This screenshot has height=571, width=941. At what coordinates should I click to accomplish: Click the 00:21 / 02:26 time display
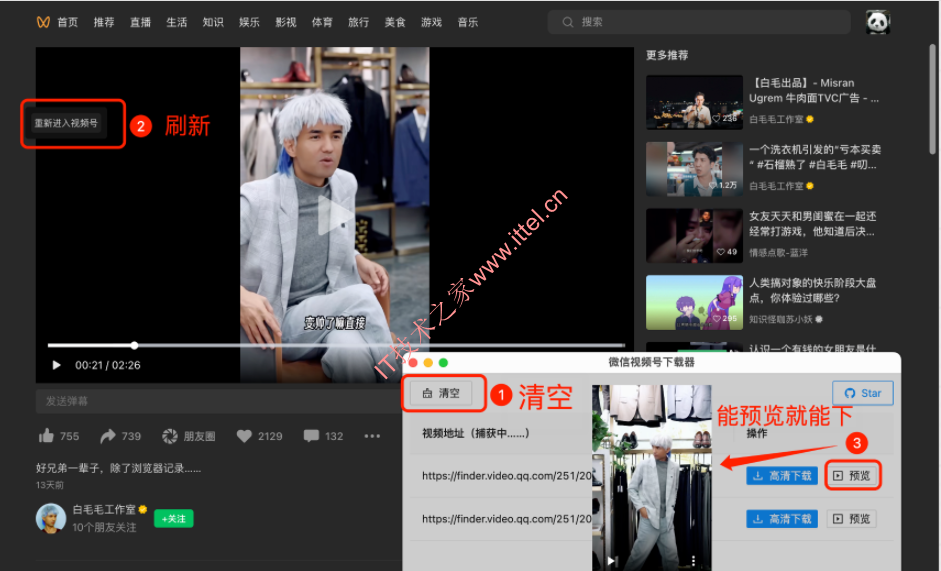click(x=107, y=365)
